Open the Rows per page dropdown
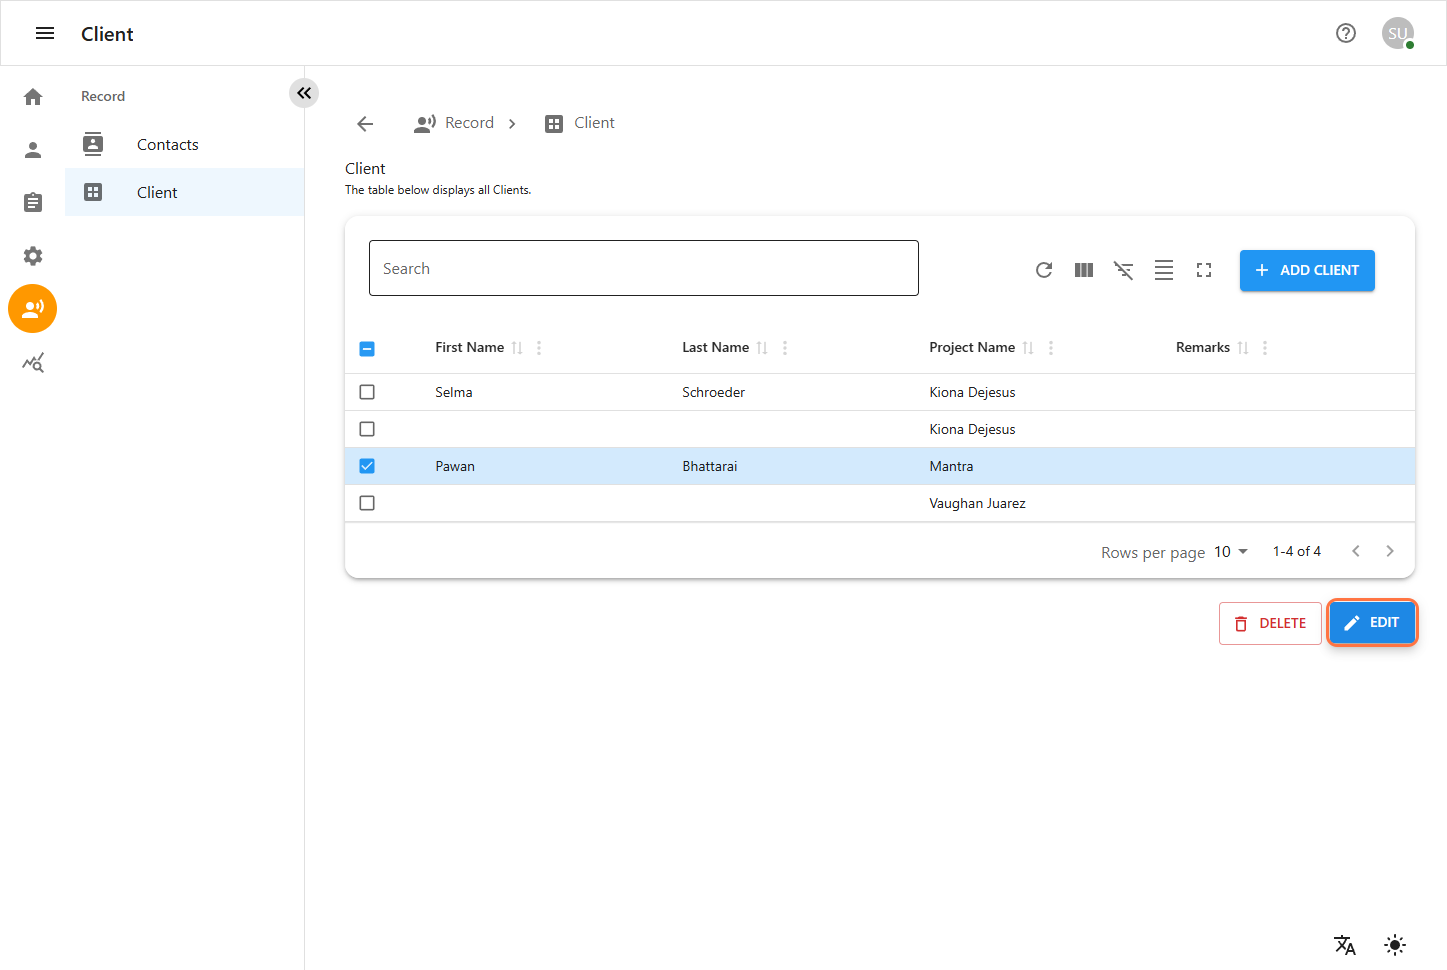Image resolution: width=1447 pixels, height=970 pixels. point(1231,552)
